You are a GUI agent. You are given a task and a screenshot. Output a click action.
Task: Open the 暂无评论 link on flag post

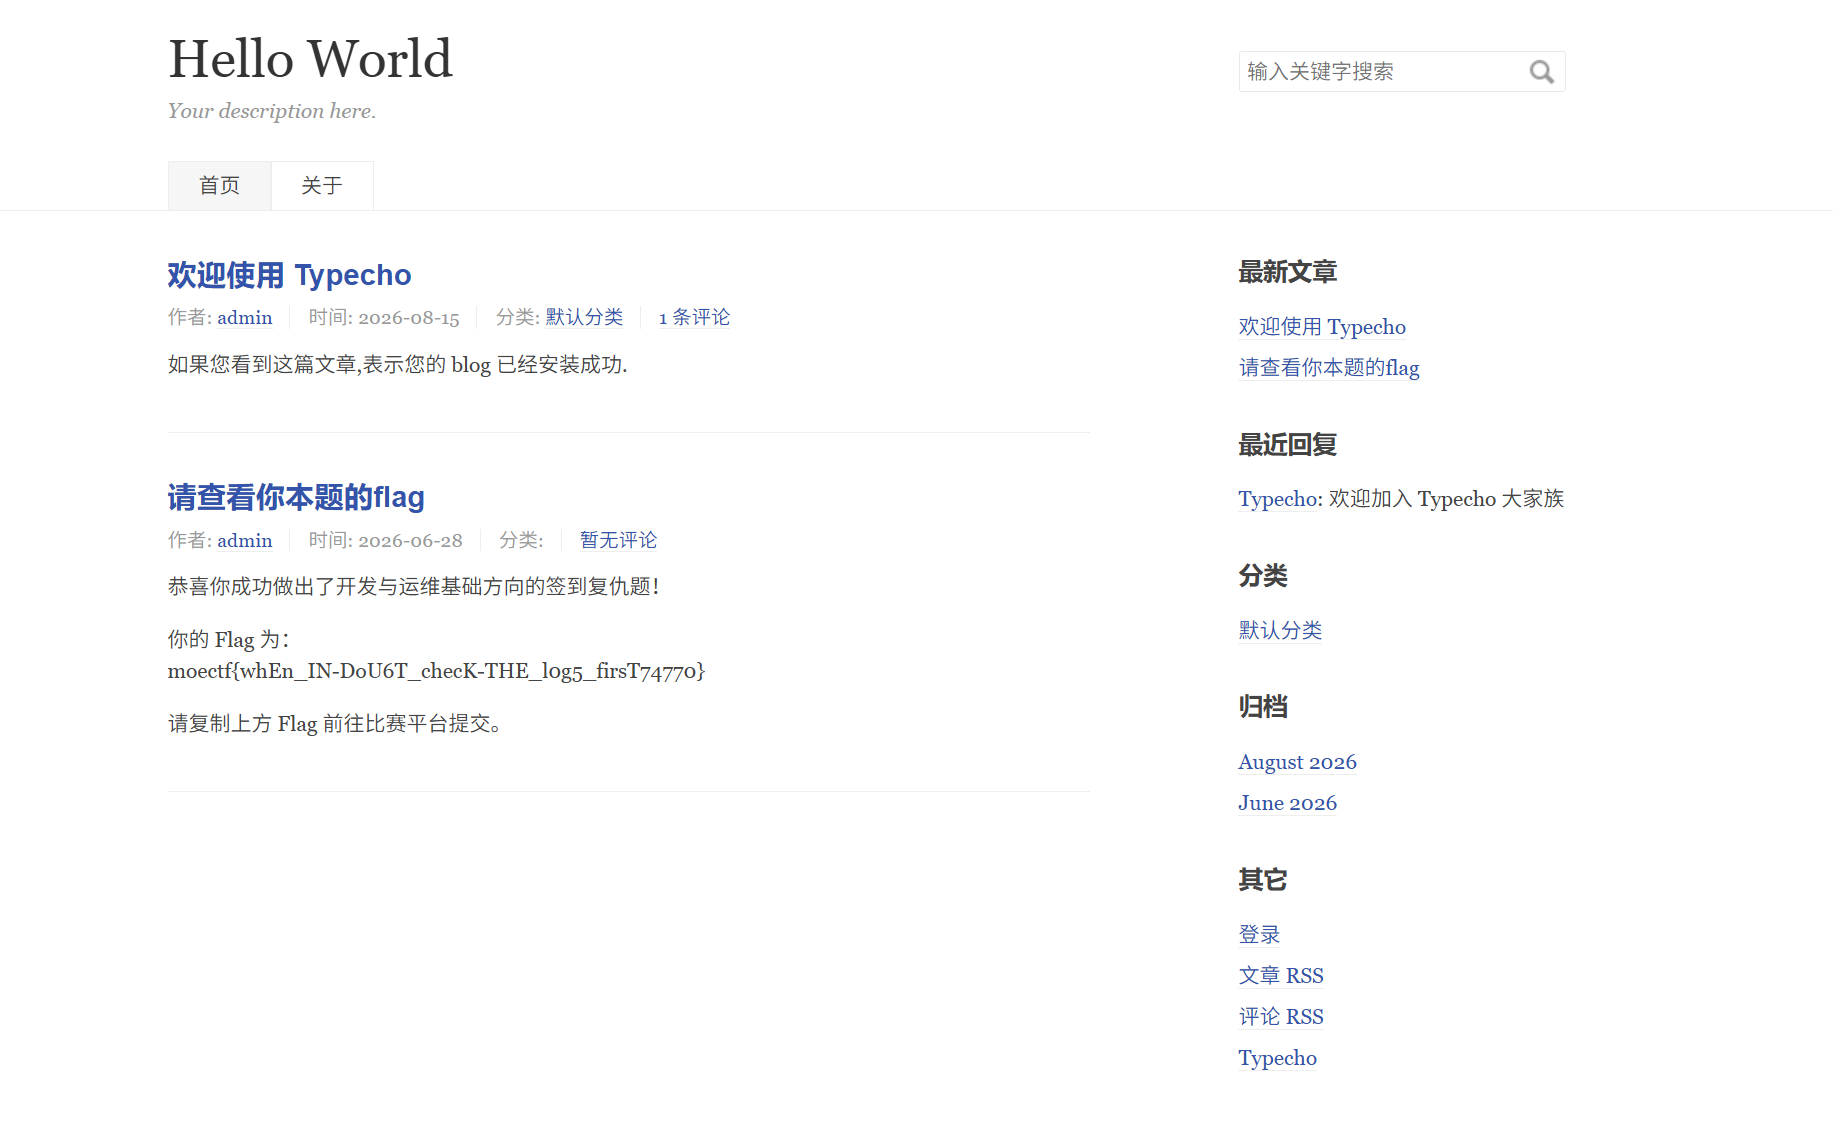point(618,540)
